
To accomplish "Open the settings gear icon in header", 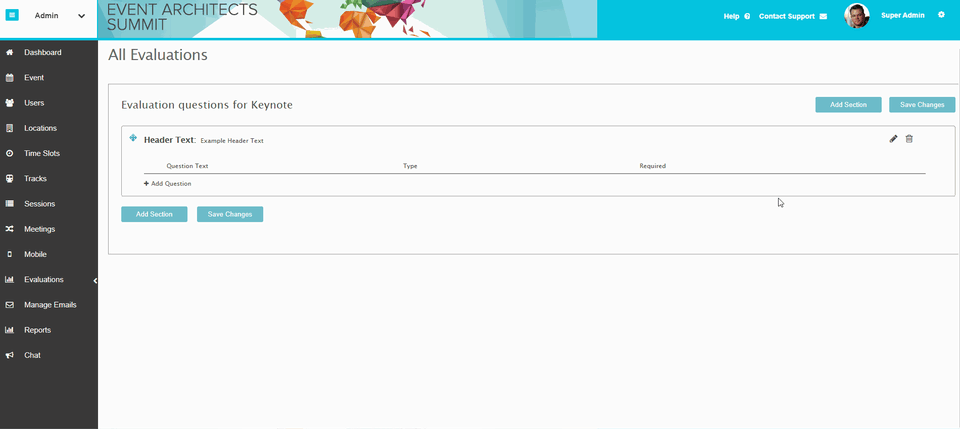I will [x=941, y=15].
